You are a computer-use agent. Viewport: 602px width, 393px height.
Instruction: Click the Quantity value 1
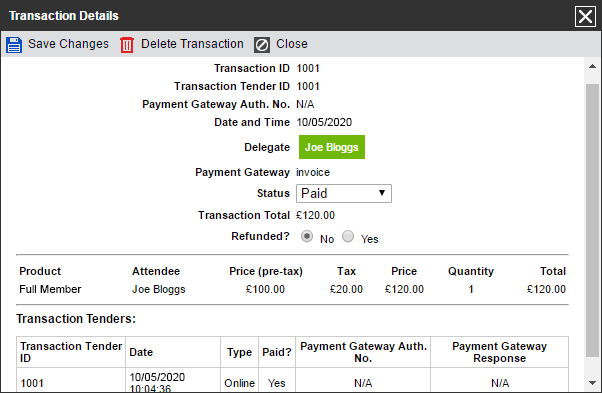click(471, 289)
